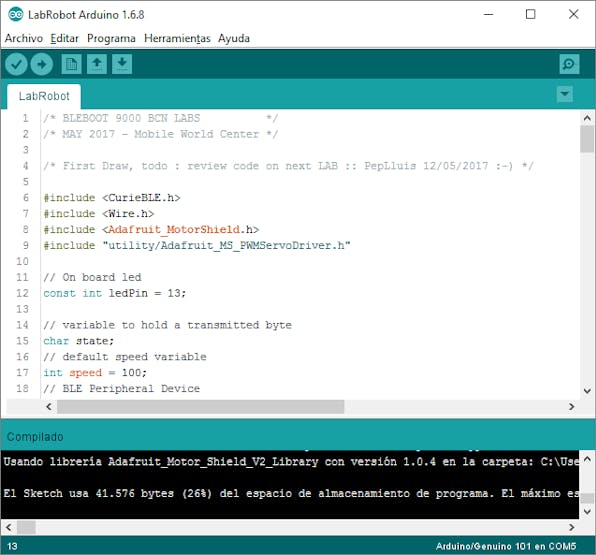Open the Editar menu
Image resolution: width=596 pixels, height=555 pixels.
(x=65, y=38)
